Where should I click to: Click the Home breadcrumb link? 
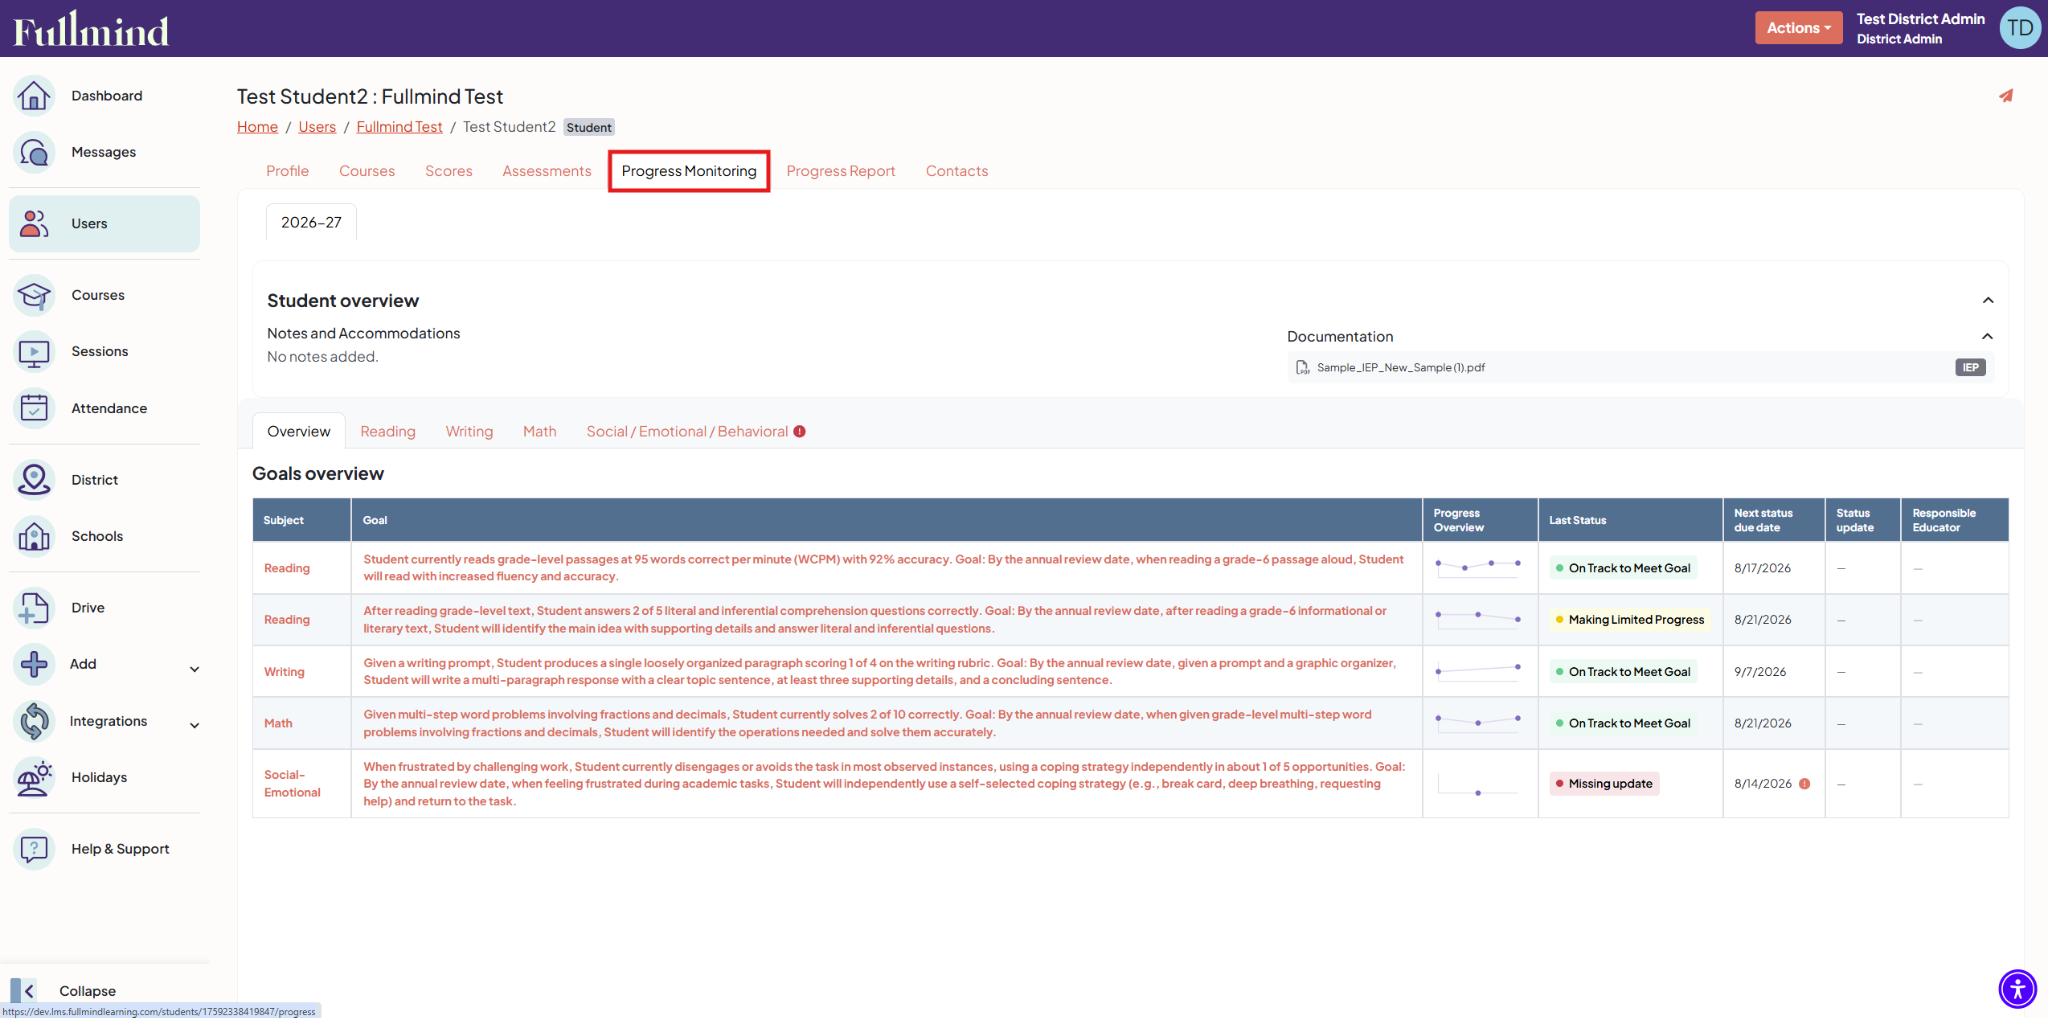258,127
